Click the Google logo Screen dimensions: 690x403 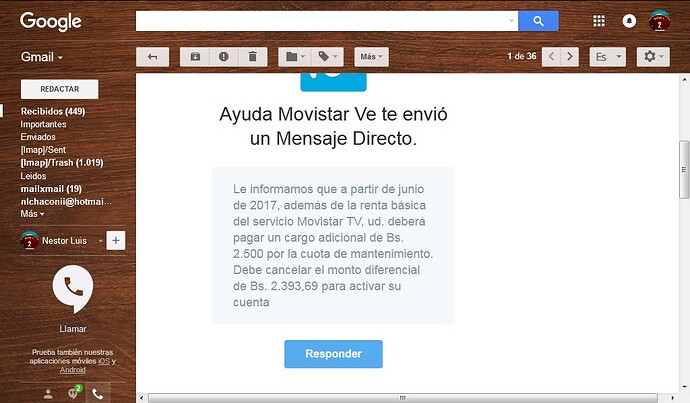51,21
